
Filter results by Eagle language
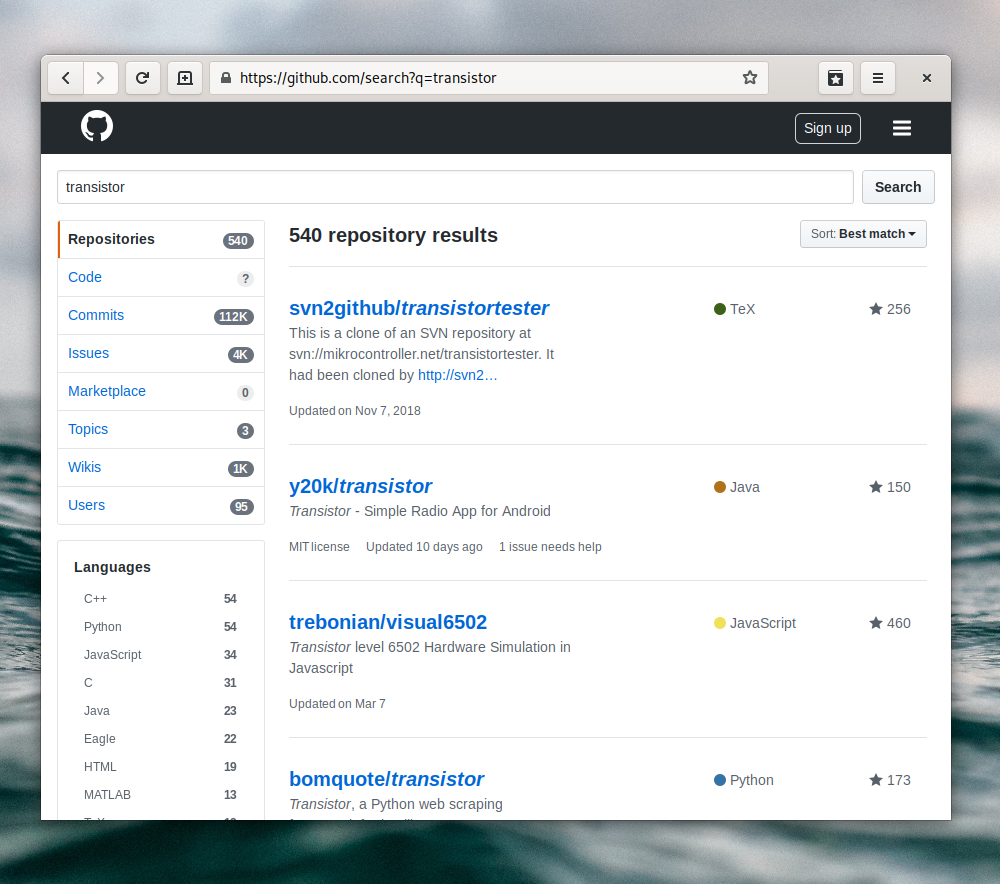160,739
